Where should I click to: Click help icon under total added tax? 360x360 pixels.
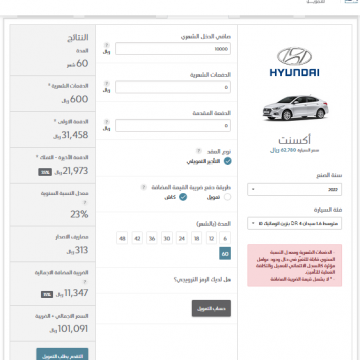pyautogui.click(x=85, y=282)
